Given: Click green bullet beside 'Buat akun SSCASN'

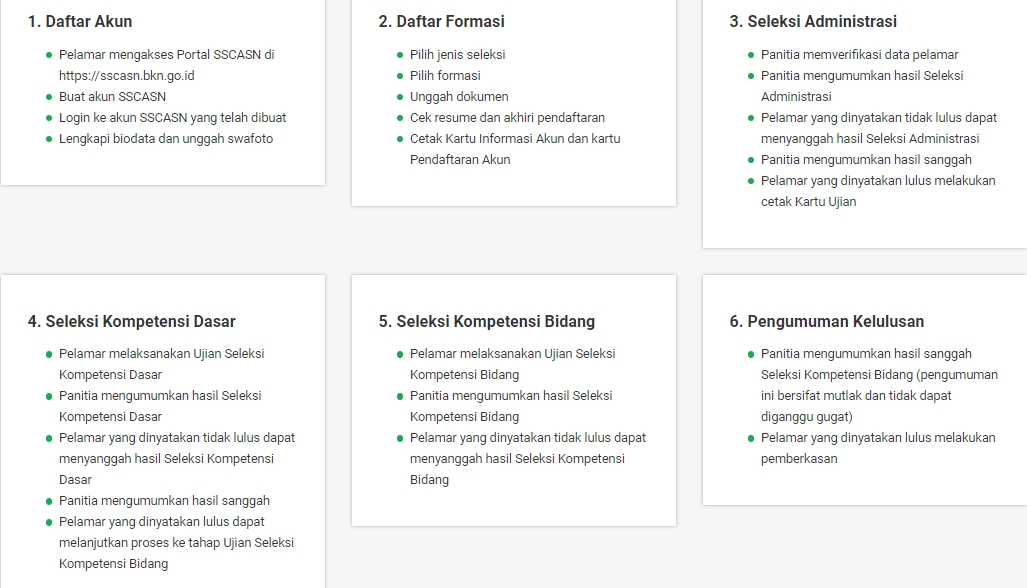Looking at the screenshot, I should pos(48,97).
